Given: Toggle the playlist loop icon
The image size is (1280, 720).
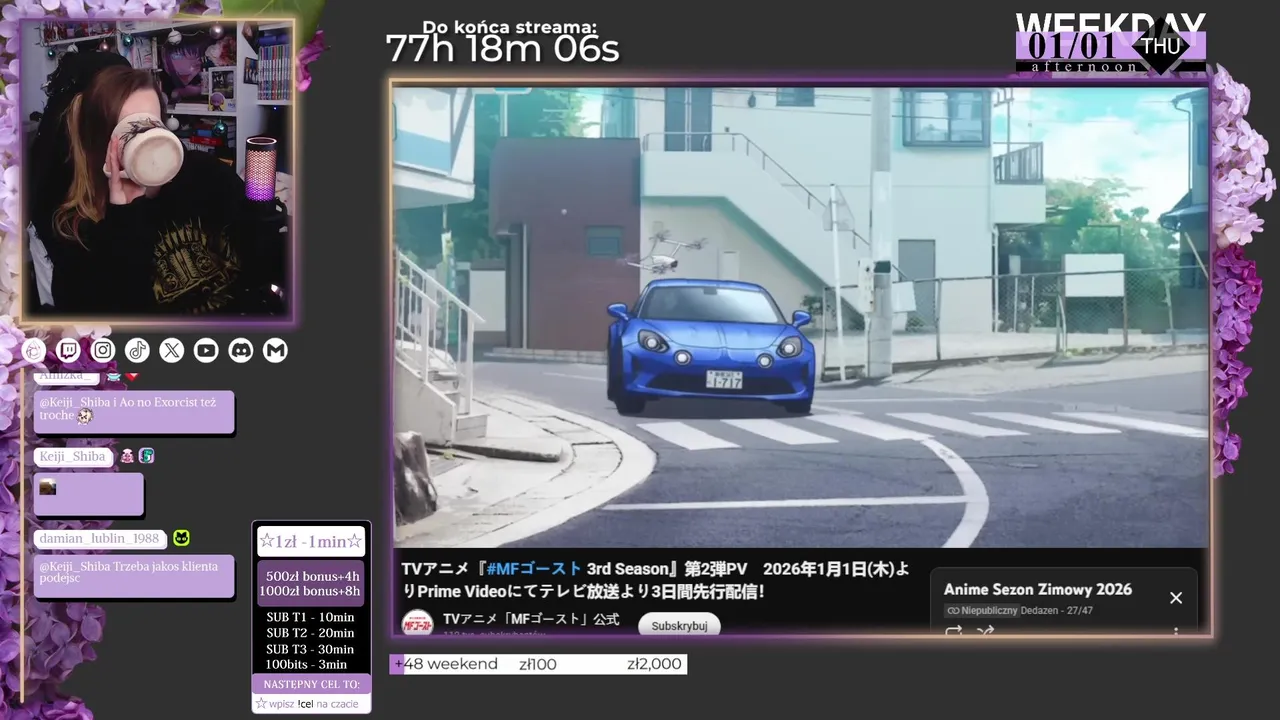Looking at the screenshot, I should click(x=953, y=630).
